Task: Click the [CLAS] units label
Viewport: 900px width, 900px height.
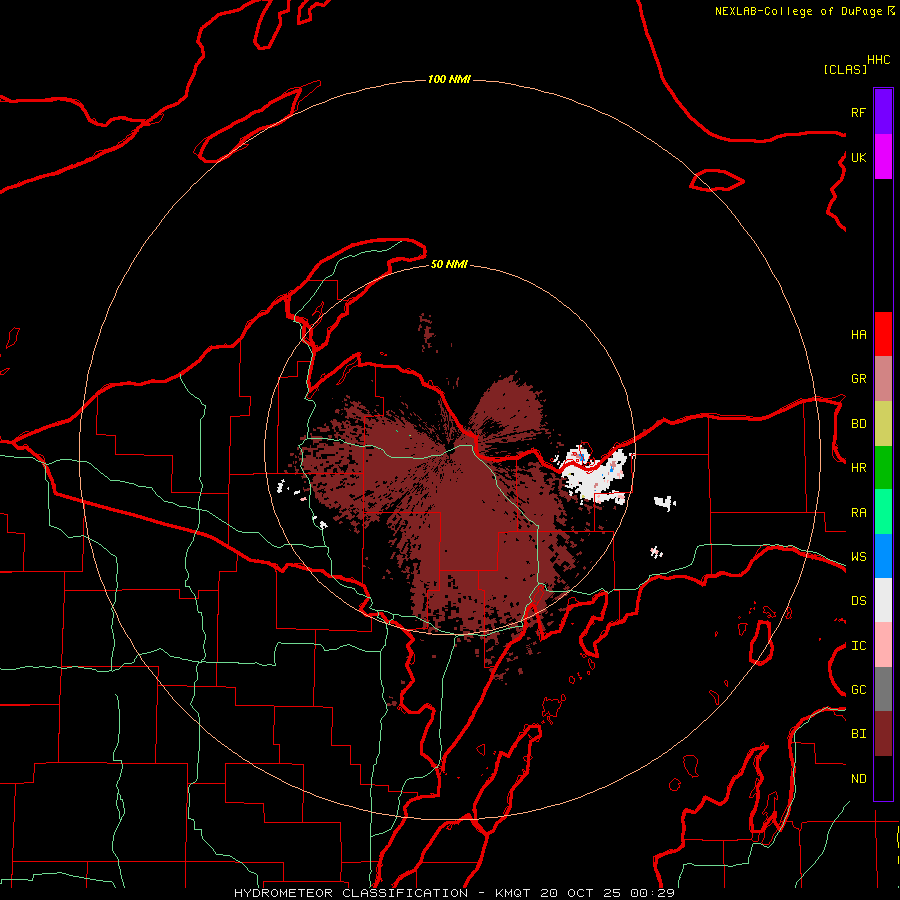Action: click(x=845, y=69)
